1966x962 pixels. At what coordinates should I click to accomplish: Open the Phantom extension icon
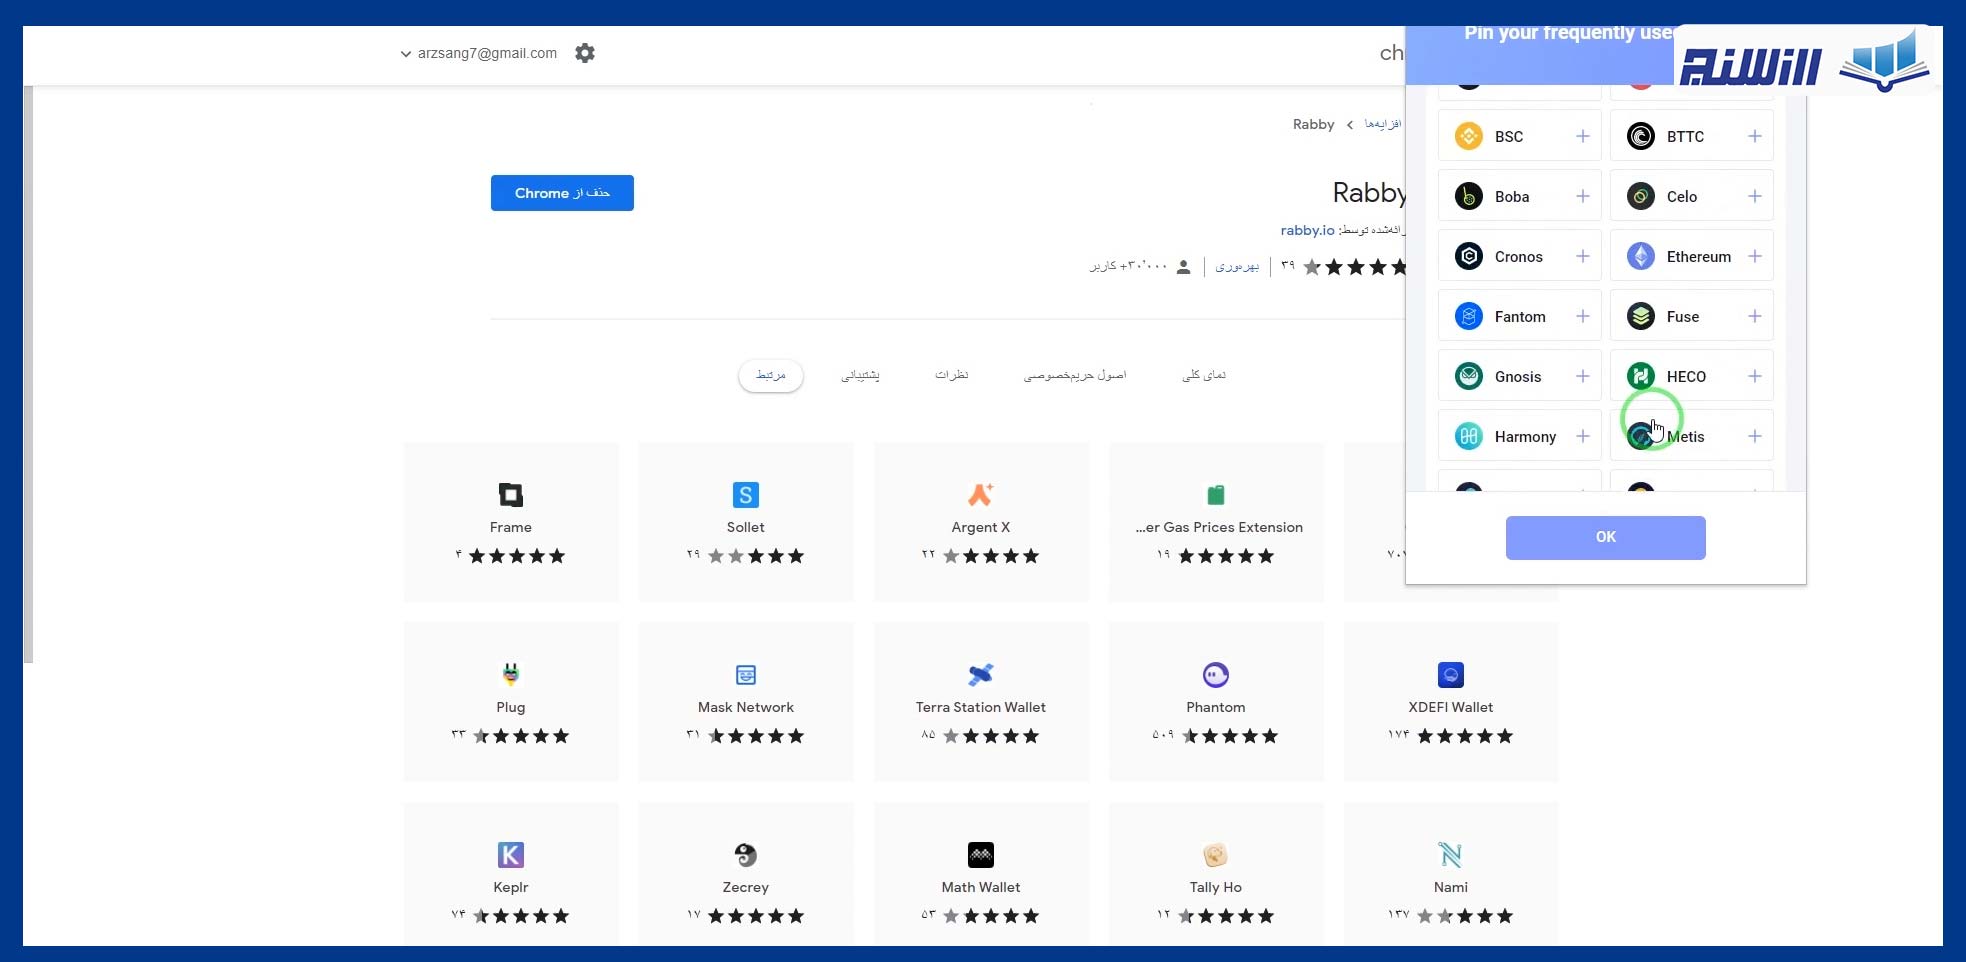point(1216,674)
